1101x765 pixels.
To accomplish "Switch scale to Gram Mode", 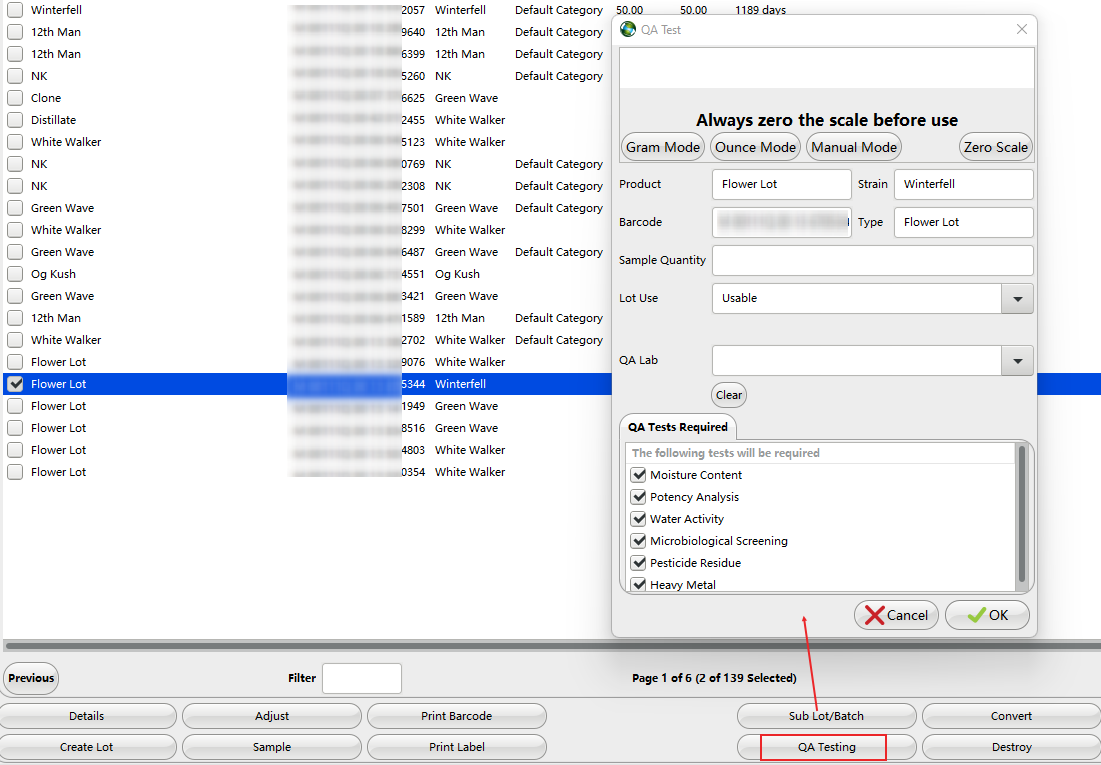I will pyautogui.click(x=663, y=147).
